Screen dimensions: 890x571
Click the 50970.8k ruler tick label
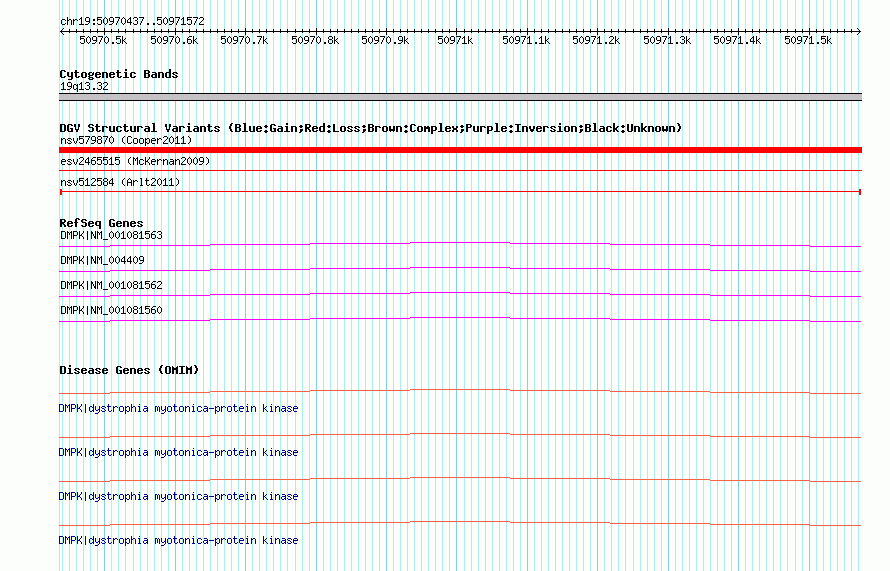[315, 40]
